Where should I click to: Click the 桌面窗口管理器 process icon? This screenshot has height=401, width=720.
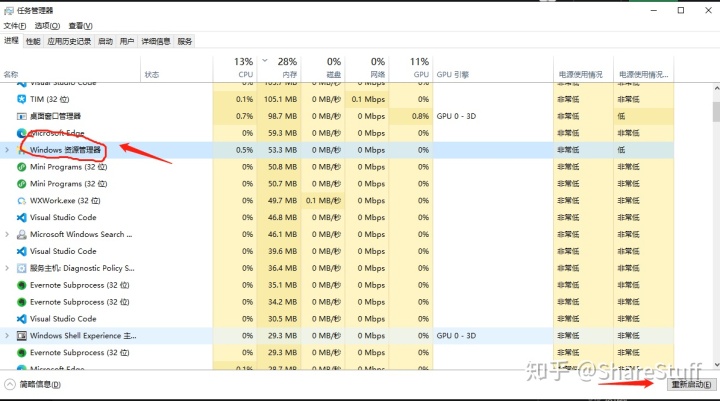(22, 116)
